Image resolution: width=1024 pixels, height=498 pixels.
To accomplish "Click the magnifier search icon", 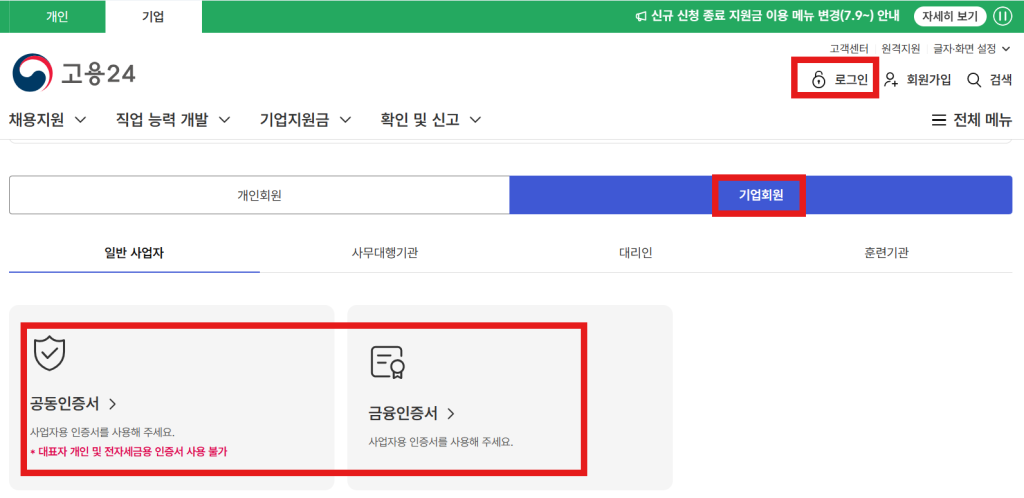I will (974, 80).
